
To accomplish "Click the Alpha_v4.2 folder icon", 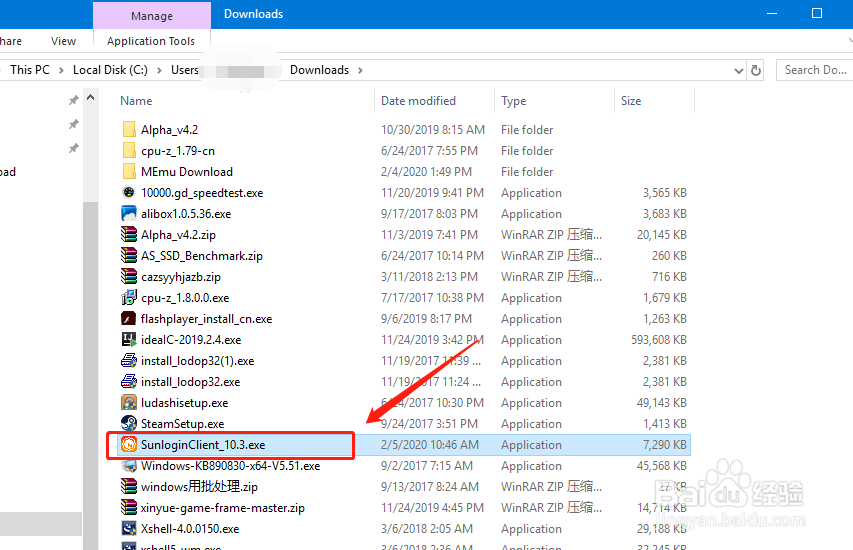I will tap(129, 129).
